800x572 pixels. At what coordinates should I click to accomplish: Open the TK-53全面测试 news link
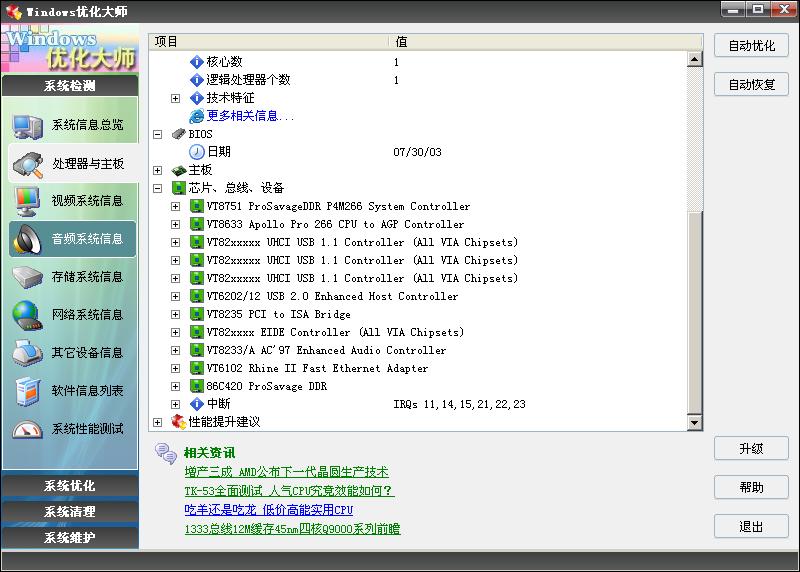click(x=289, y=490)
